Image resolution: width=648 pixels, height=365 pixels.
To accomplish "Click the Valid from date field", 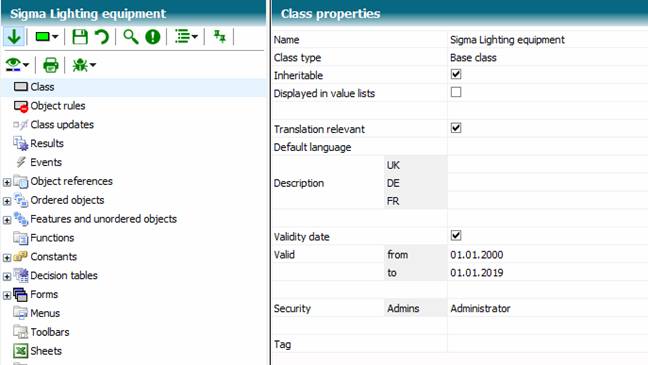I will click(x=548, y=255).
